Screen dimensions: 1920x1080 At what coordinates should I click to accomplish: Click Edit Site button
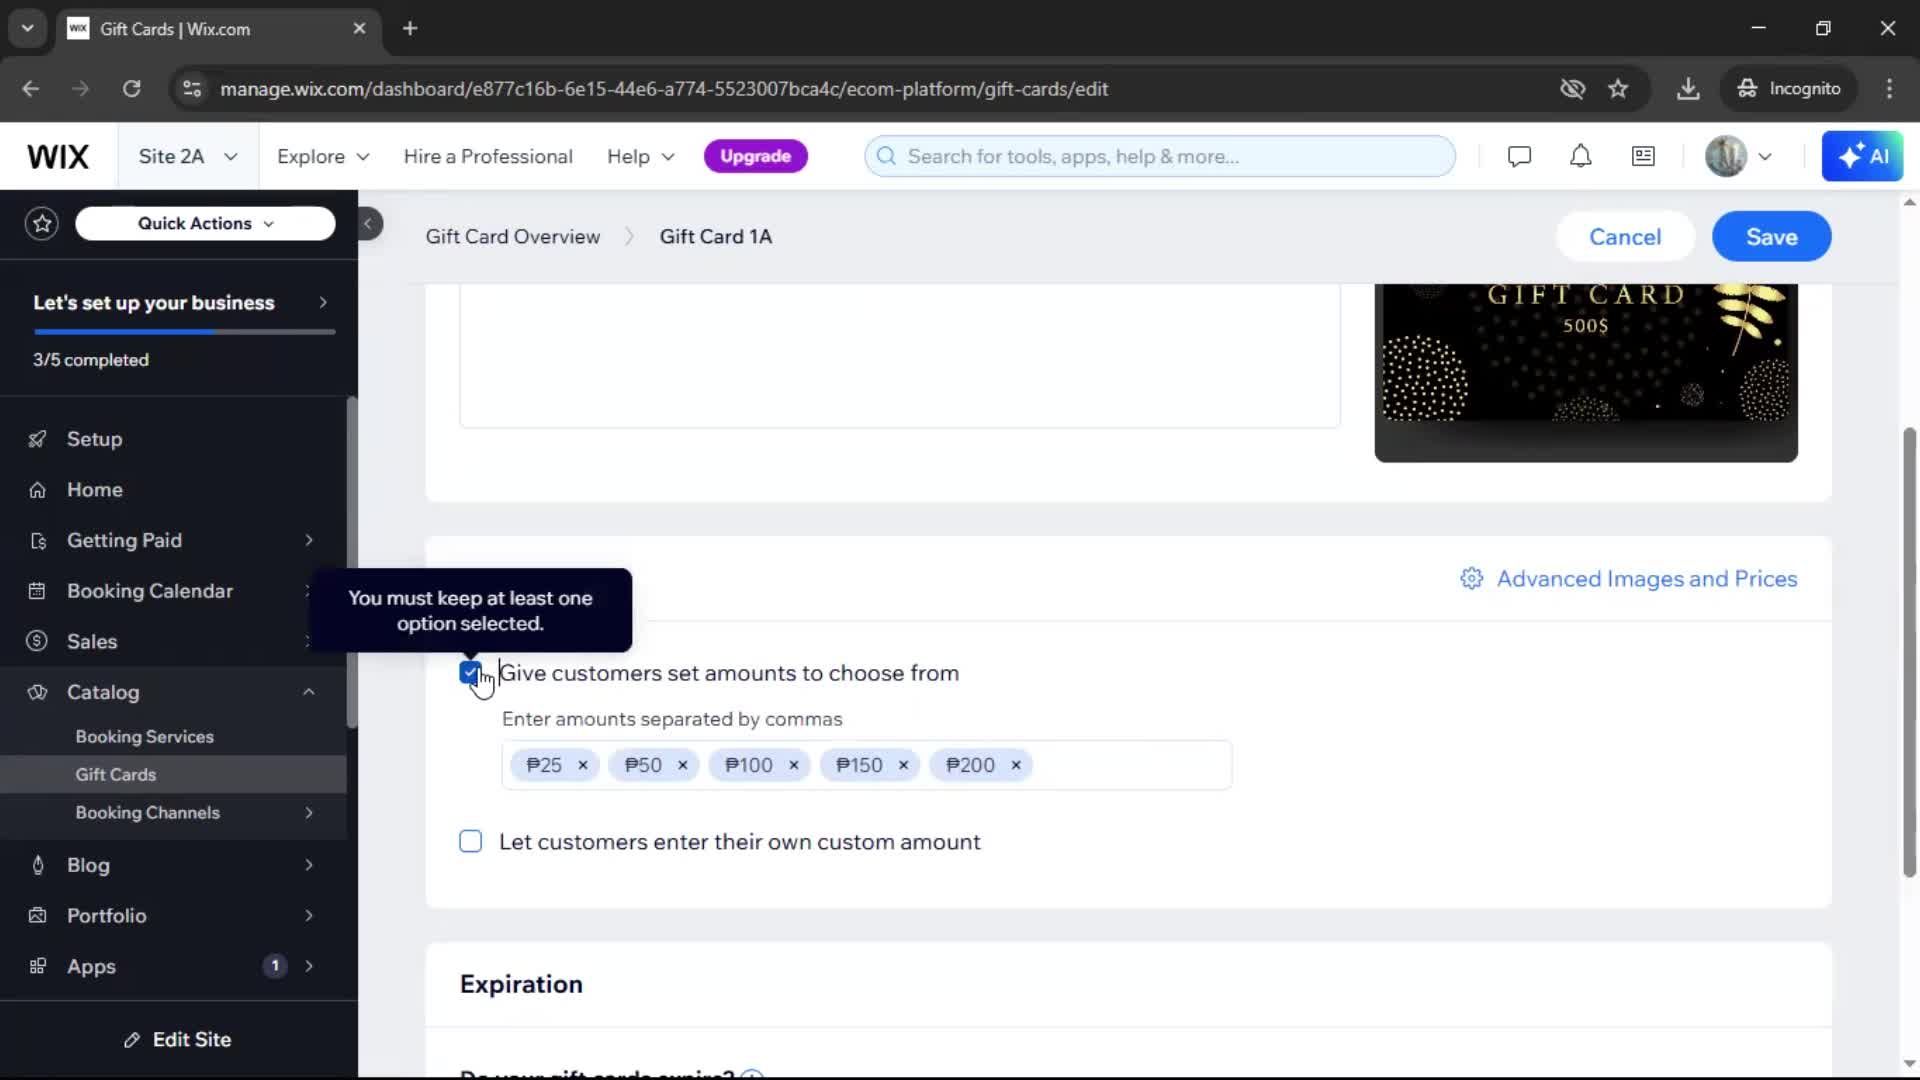[x=177, y=1040]
